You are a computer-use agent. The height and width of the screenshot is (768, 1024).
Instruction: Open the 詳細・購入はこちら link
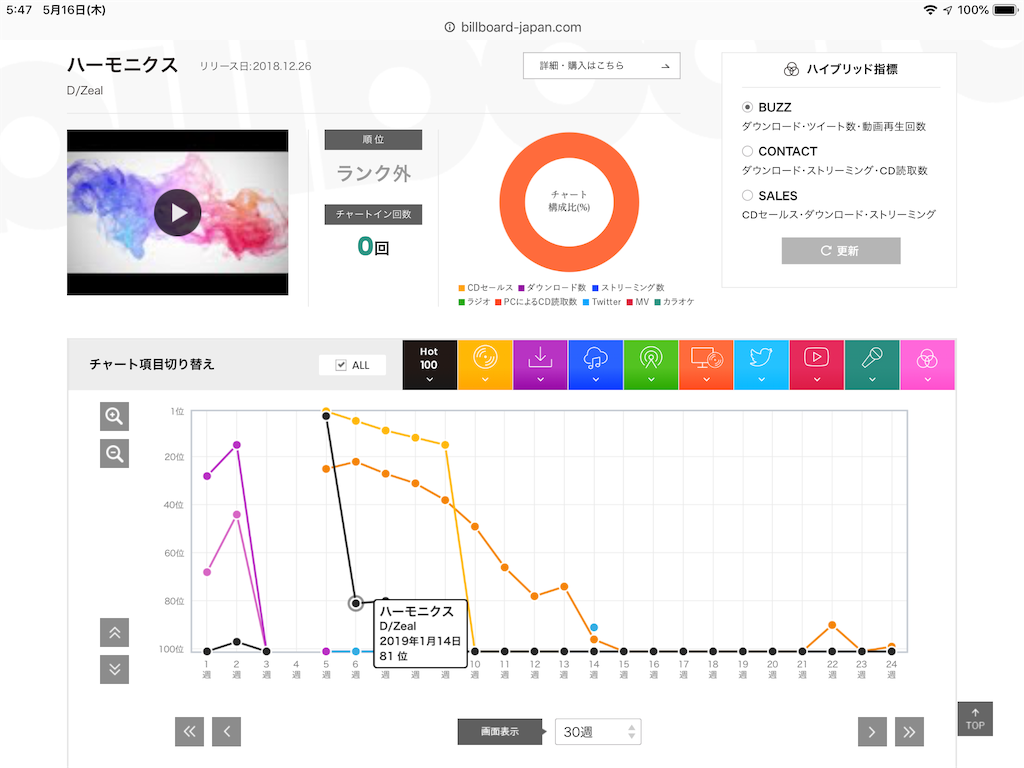click(x=601, y=65)
